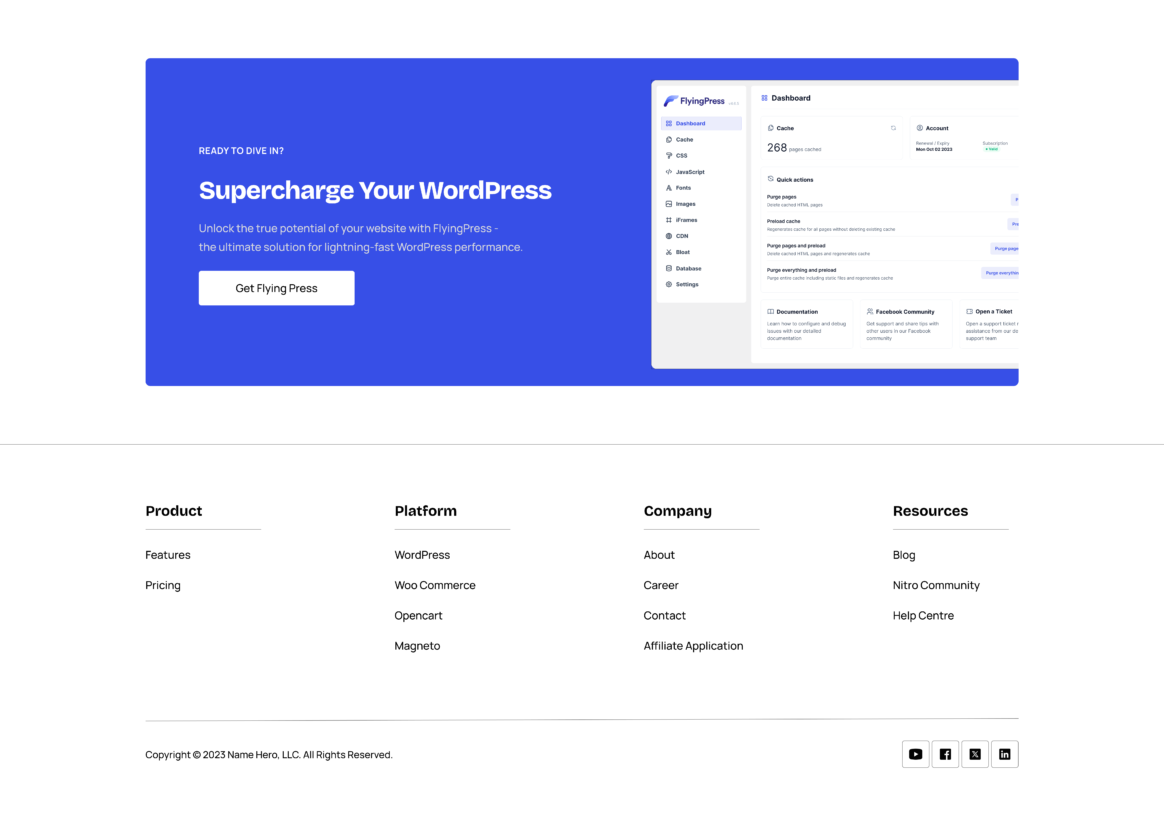Open the Features footer link
This screenshot has width=1164, height=826.
click(168, 555)
